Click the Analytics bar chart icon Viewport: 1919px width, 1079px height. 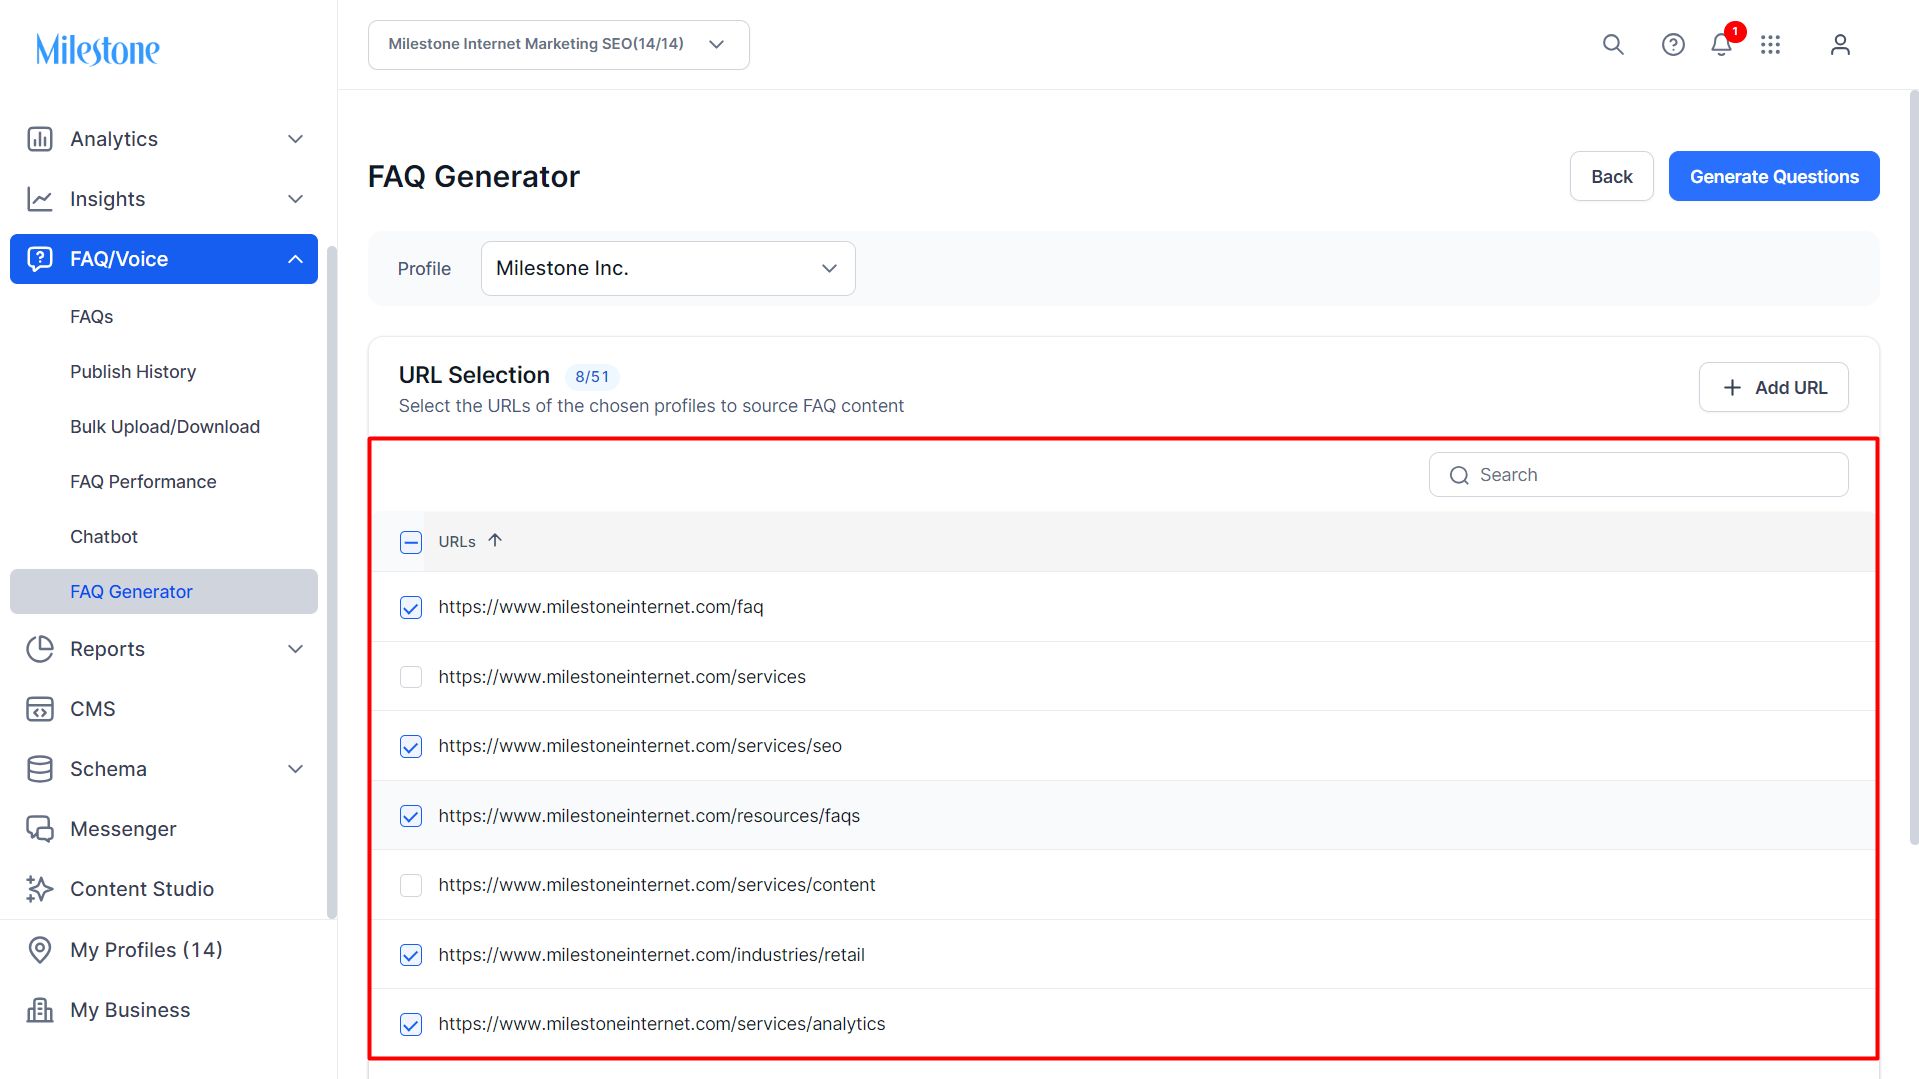pyautogui.click(x=40, y=139)
